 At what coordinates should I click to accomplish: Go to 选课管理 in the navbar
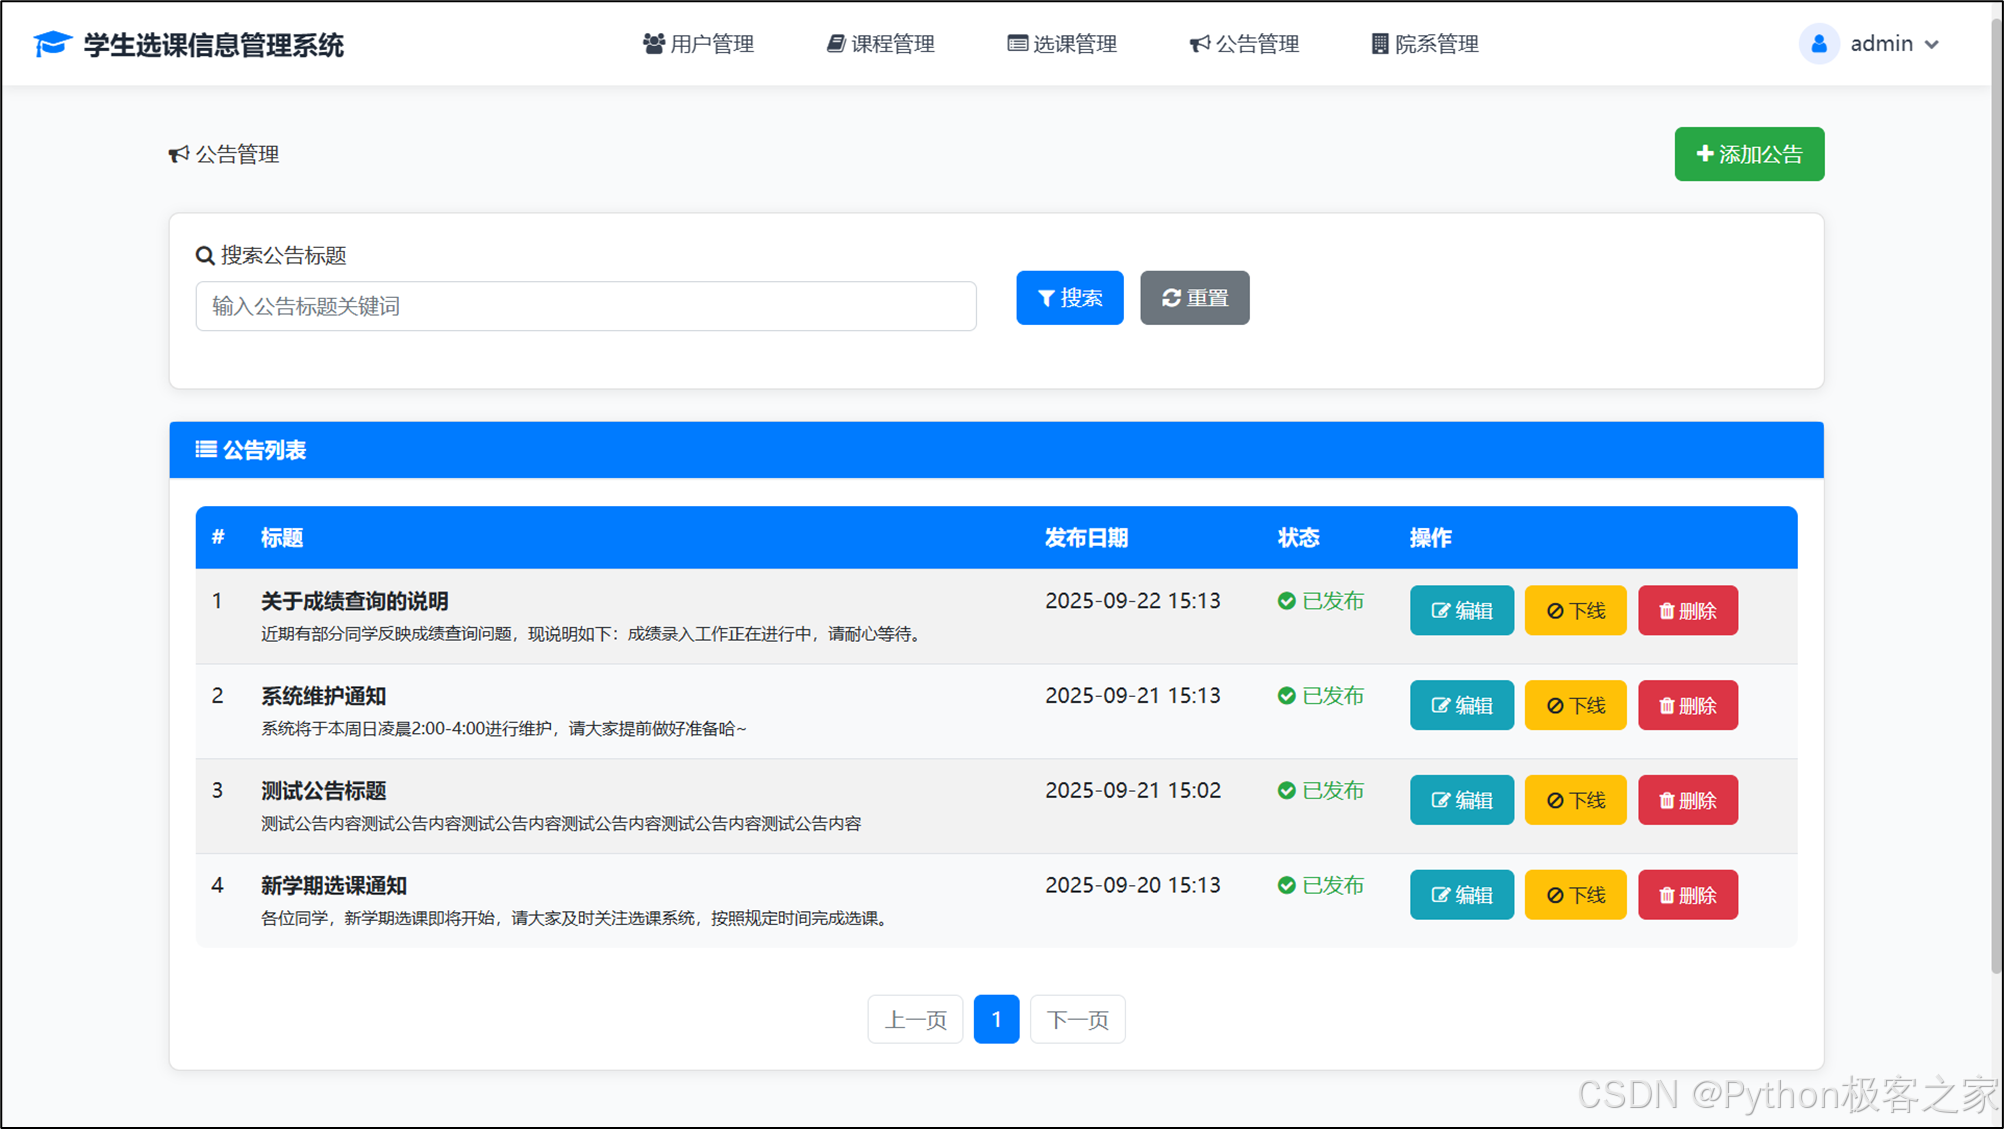(1062, 44)
